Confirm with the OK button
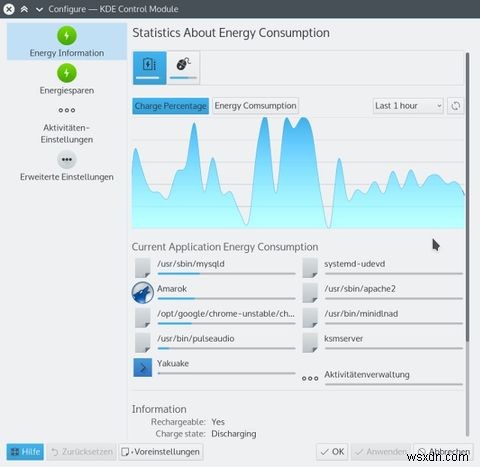The image size is (480, 467). (x=332, y=452)
